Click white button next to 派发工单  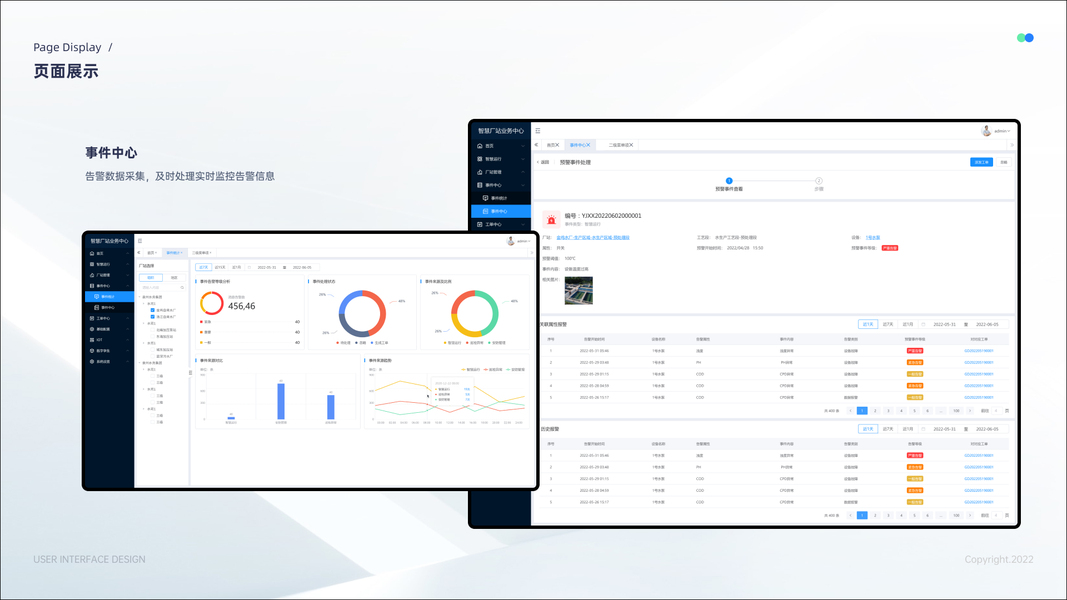click(x=1003, y=162)
